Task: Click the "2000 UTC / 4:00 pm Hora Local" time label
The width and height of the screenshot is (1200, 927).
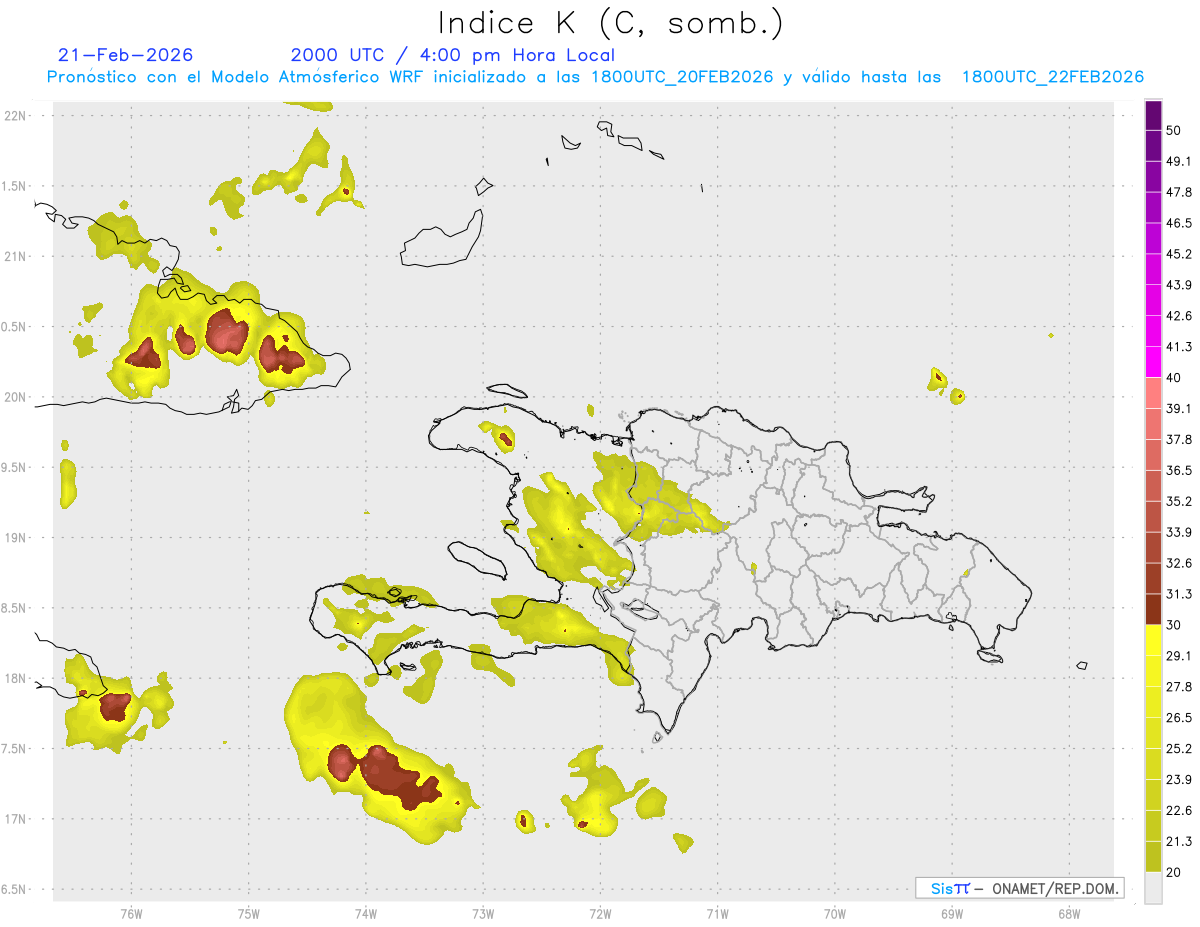Action: pyautogui.click(x=453, y=55)
